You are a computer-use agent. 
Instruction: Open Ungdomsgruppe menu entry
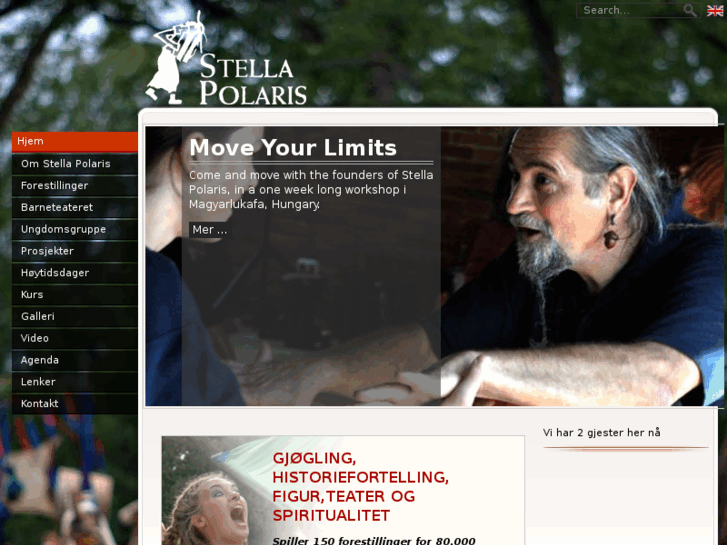pyautogui.click(x=75, y=229)
